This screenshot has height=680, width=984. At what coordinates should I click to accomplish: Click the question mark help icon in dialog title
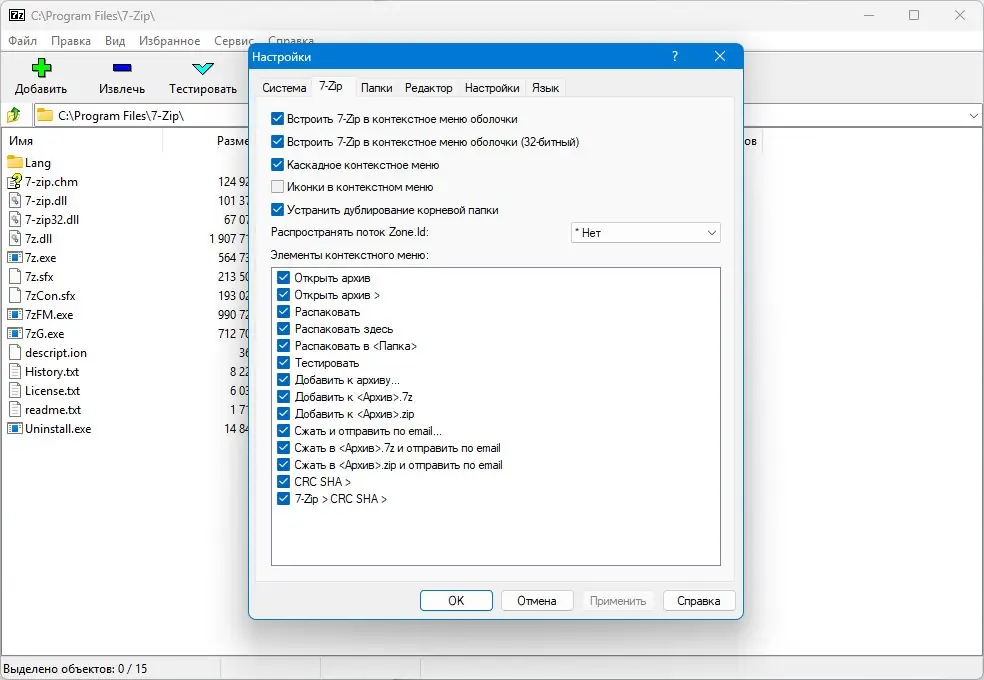point(675,56)
